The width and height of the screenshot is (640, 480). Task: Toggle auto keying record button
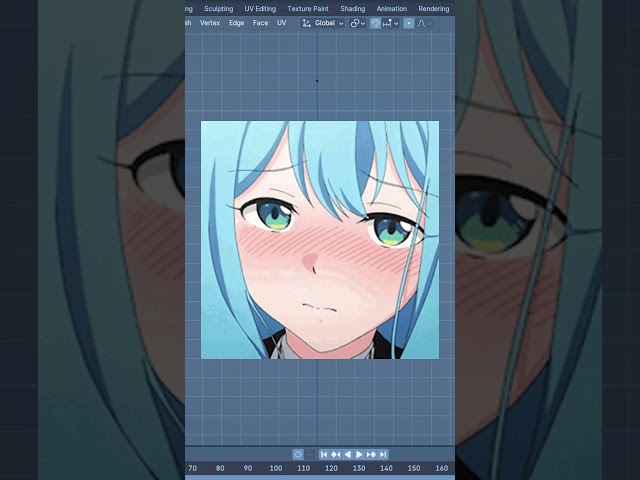(x=298, y=454)
